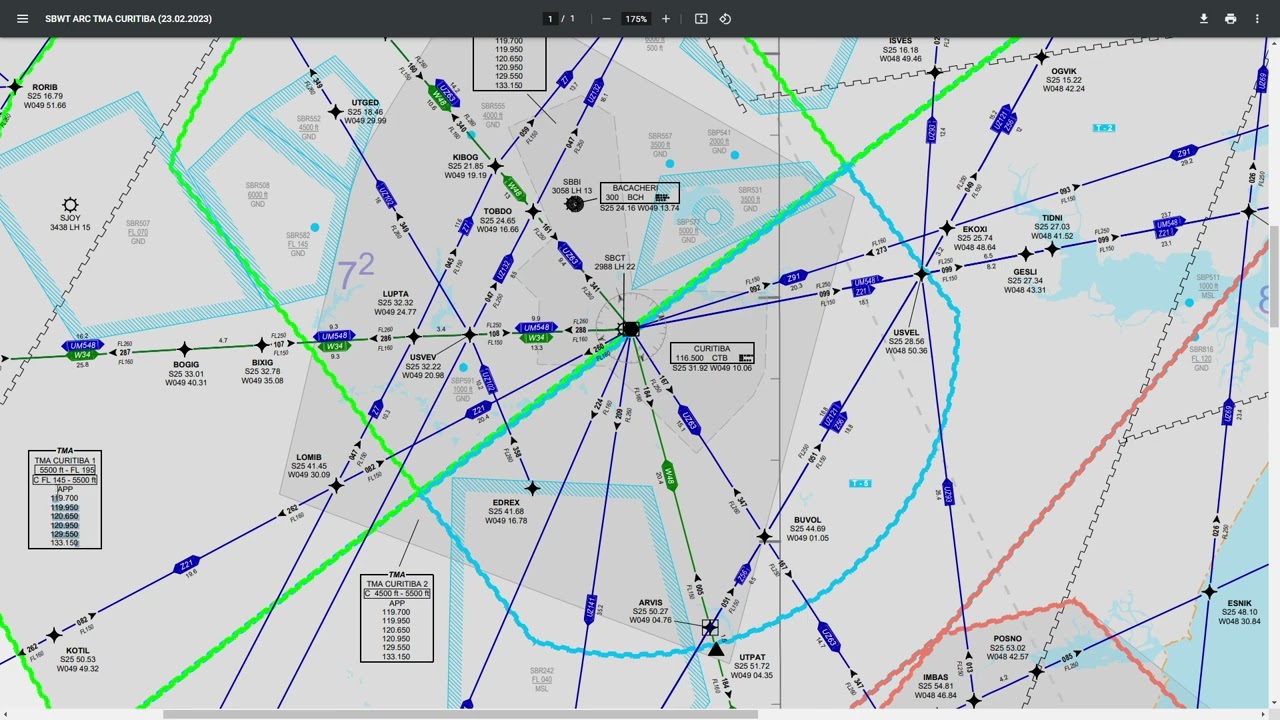
Task: Click the SJOY aerodrome symbol
Action: click(x=70, y=205)
